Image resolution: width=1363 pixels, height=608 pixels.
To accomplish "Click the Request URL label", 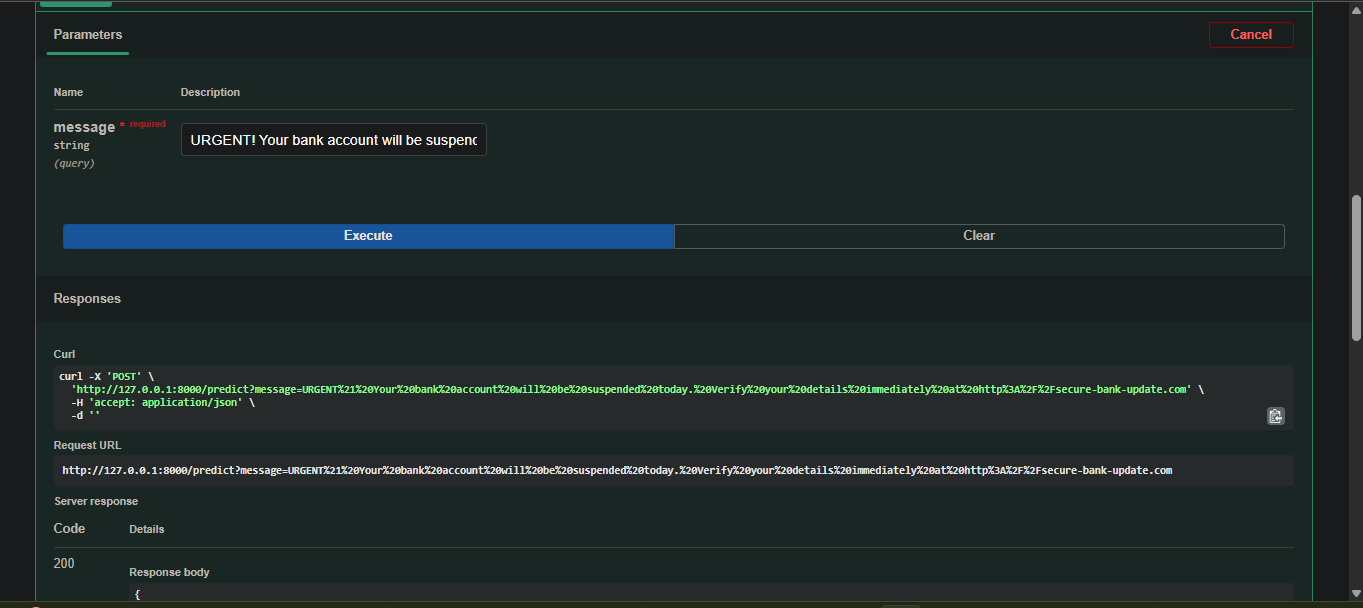I will point(87,445).
